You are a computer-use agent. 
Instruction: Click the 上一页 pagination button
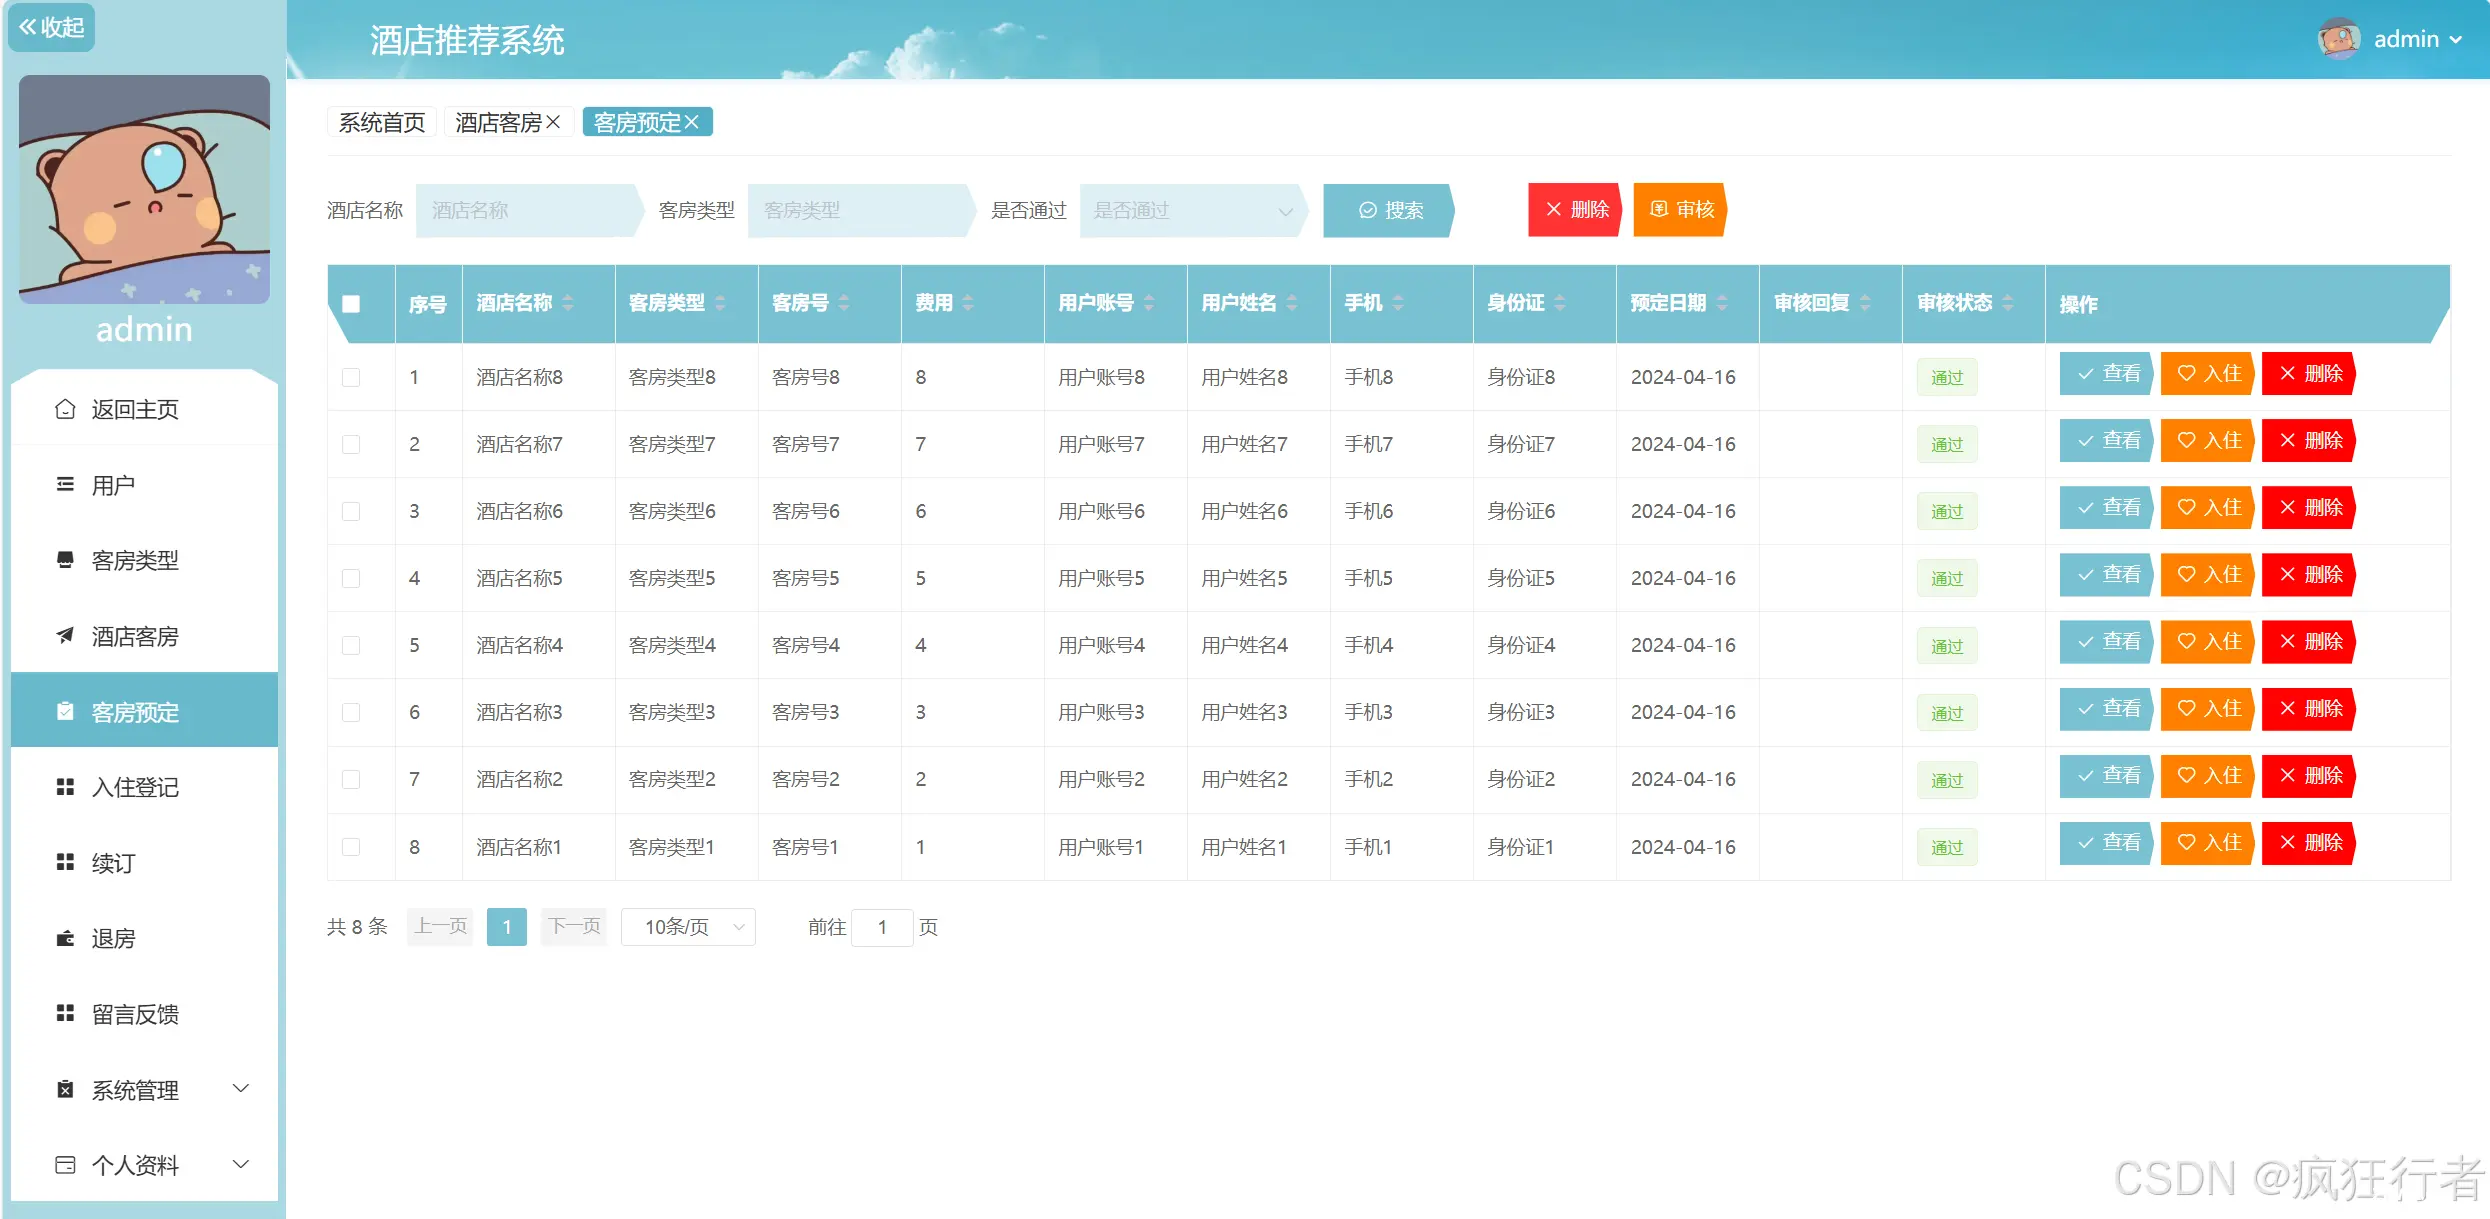(x=440, y=927)
